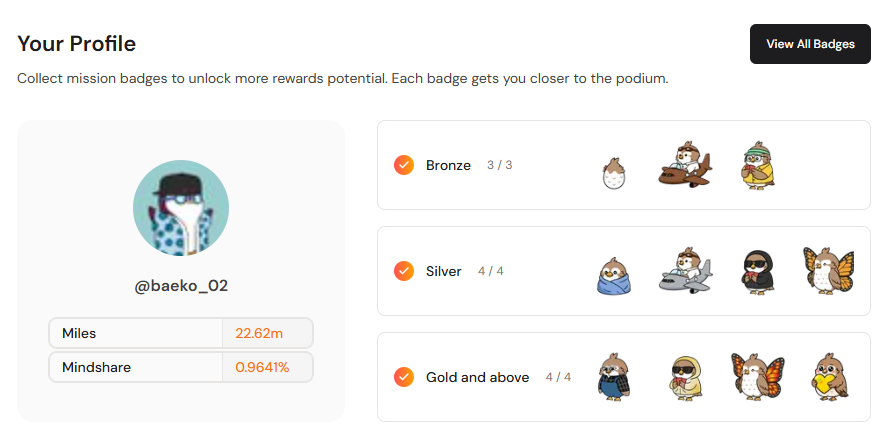The image size is (887, 442).
Task: Open View All Badges
Action: (810, 44)
